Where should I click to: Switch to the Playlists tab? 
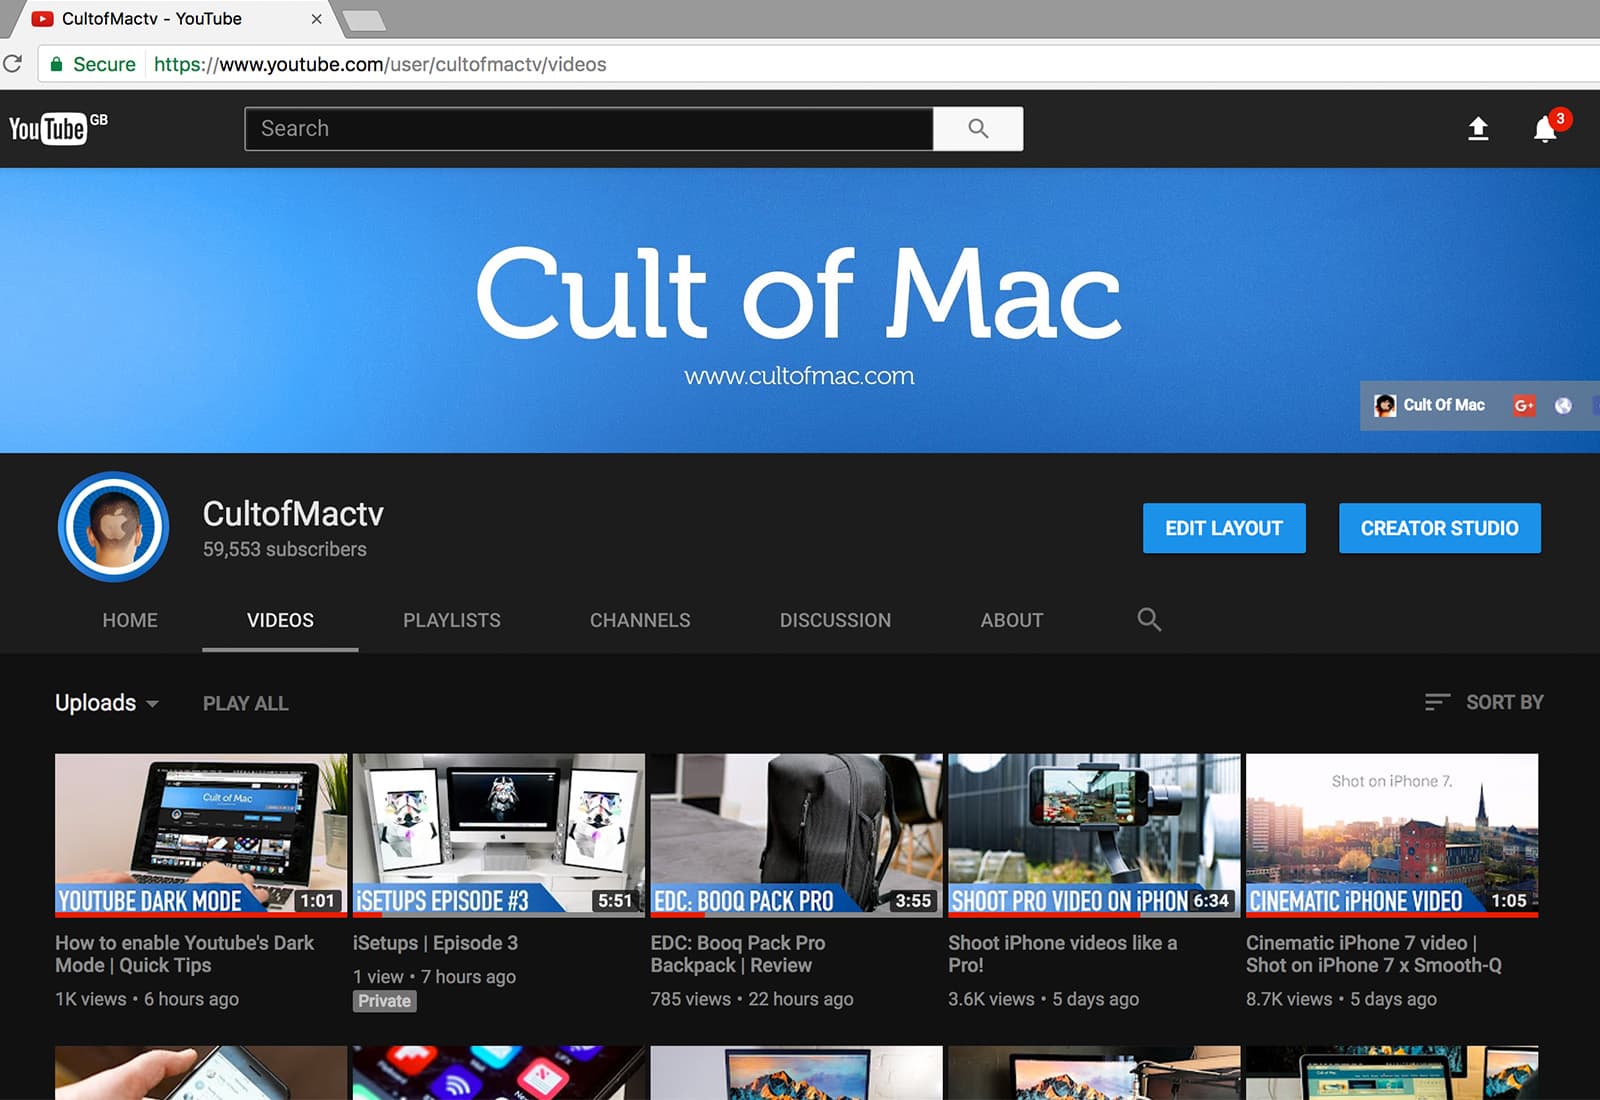click(x=451, y=620)
